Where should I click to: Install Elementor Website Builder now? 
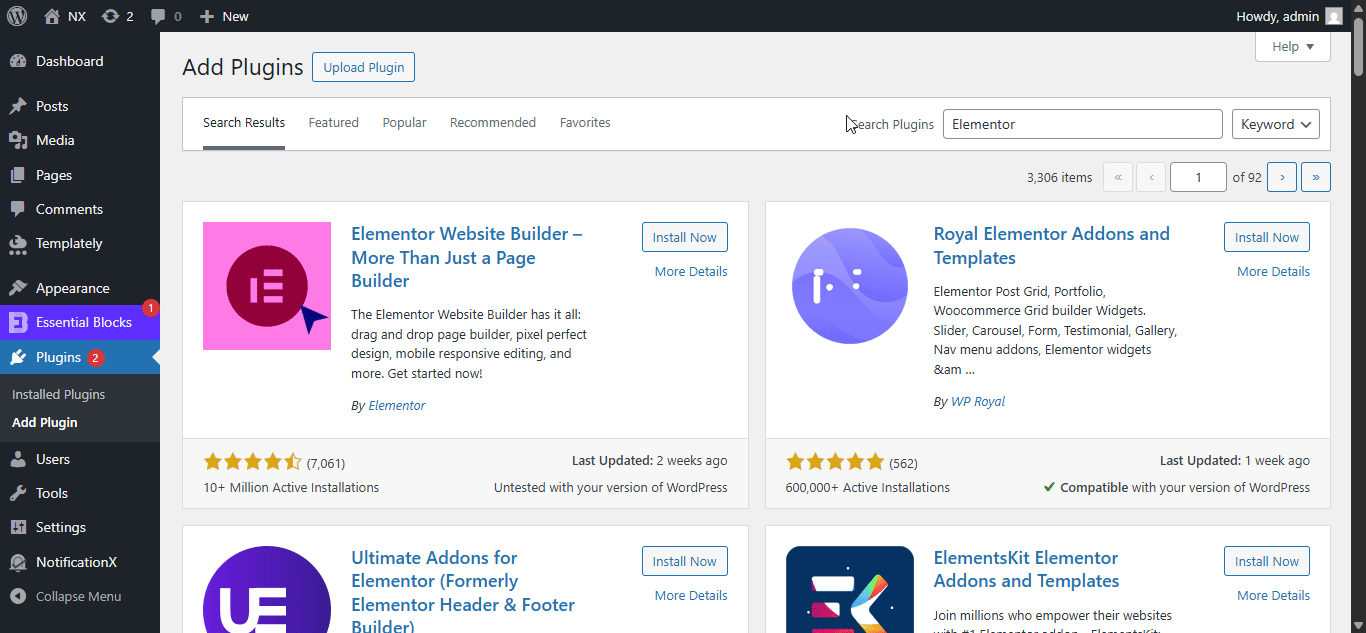[x=685, y=237]
